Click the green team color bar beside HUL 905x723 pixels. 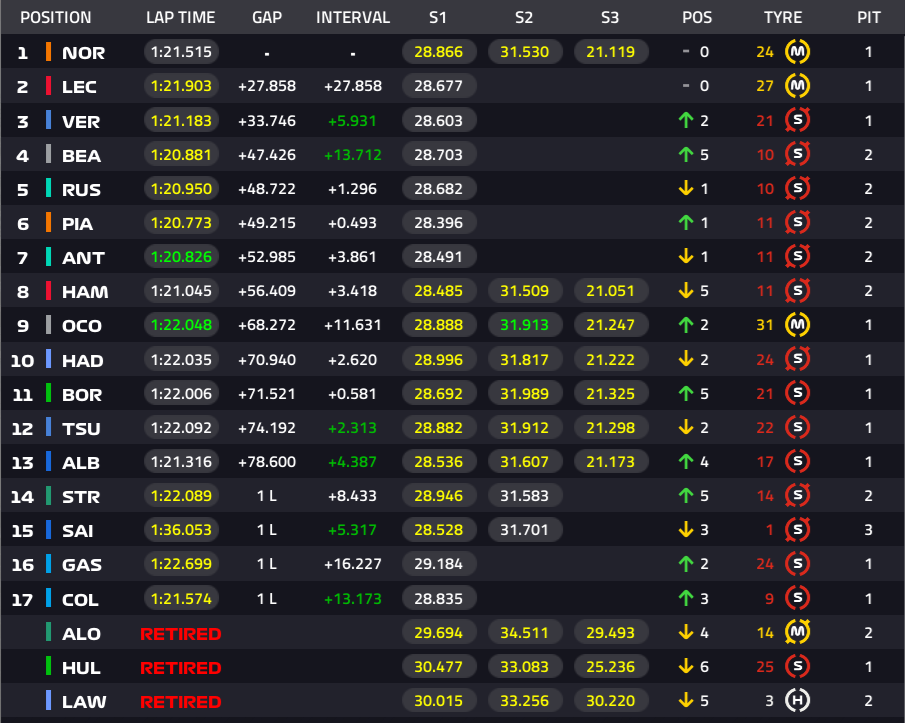point(48,666)
